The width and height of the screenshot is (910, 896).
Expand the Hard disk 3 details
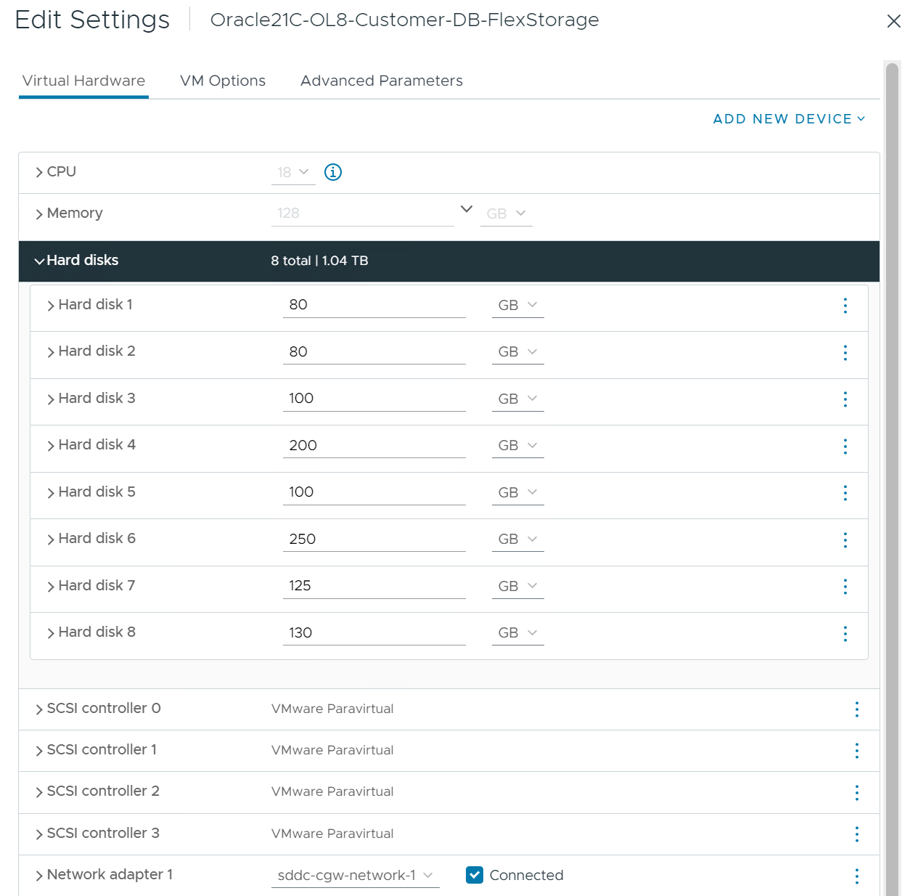[x=51, y=399]
